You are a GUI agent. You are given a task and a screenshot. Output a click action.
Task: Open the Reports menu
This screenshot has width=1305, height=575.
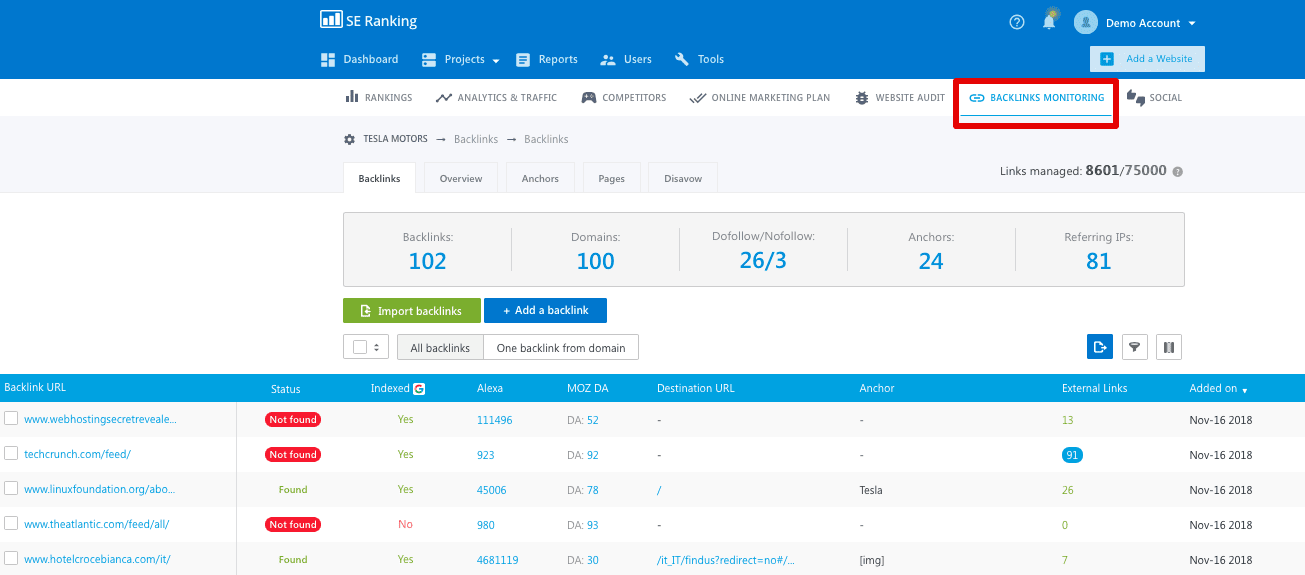pos(547,59)
